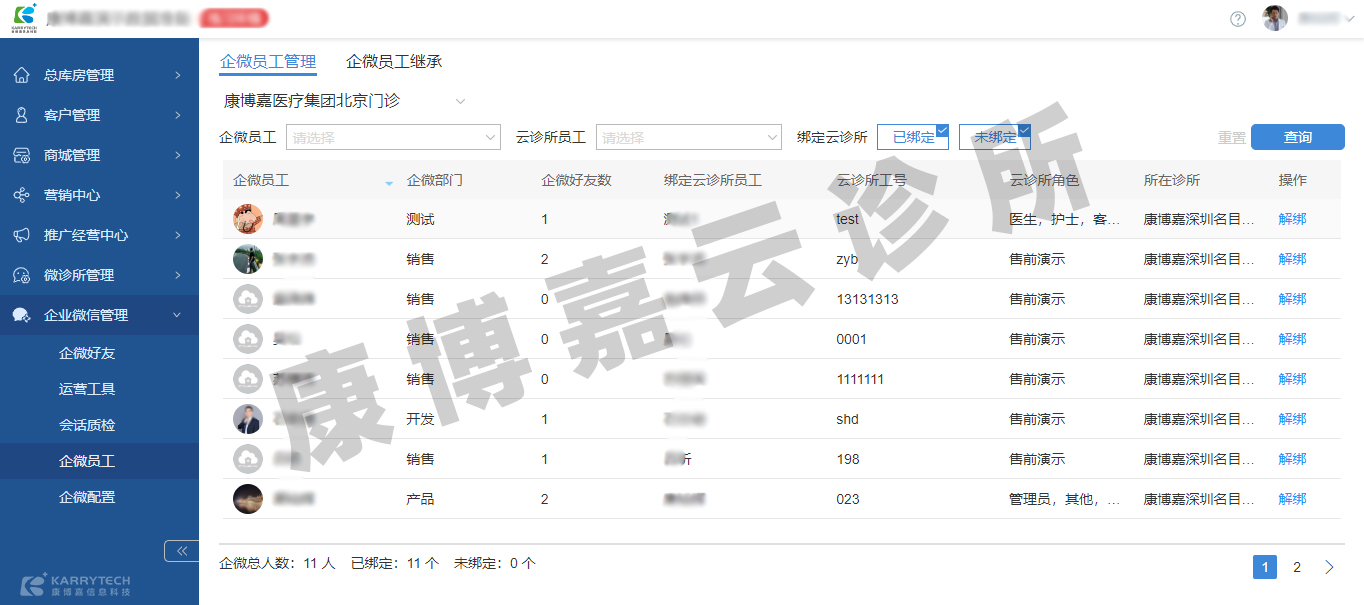Collapse the 企业微信管理 menu chevron
Viewport: 1364px width, 605px height.
pyautogui.click(x=177, y=315)
